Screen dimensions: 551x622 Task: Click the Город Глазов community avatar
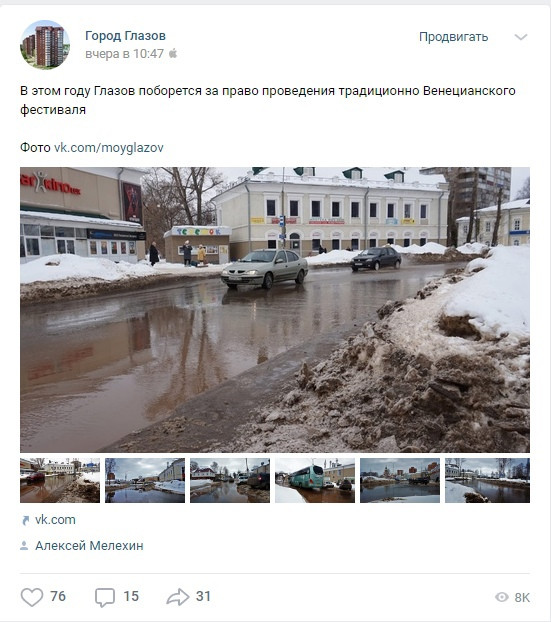click(45, 44)
